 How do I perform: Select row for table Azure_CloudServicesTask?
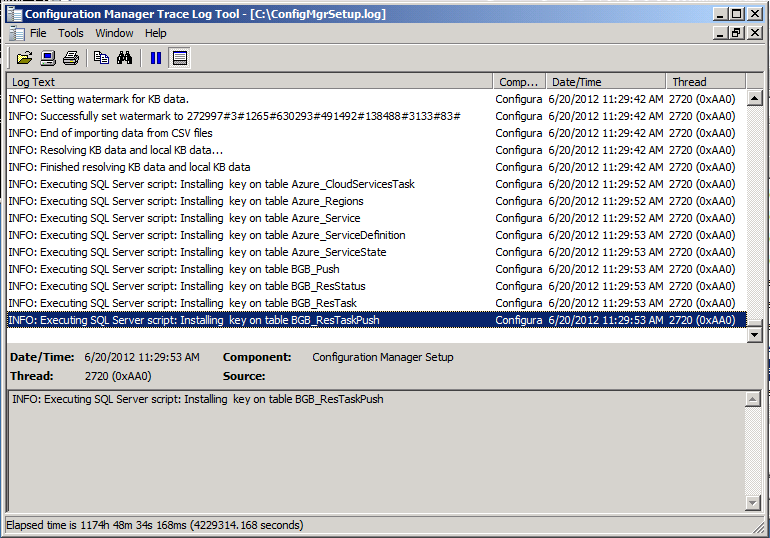(377, 184)
